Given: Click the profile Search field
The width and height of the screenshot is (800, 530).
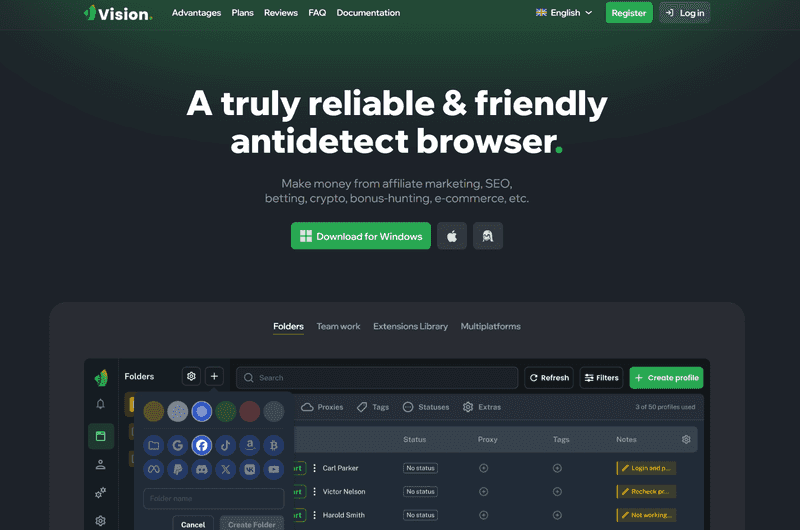Looking at the screenshot, I should point(377,378).
